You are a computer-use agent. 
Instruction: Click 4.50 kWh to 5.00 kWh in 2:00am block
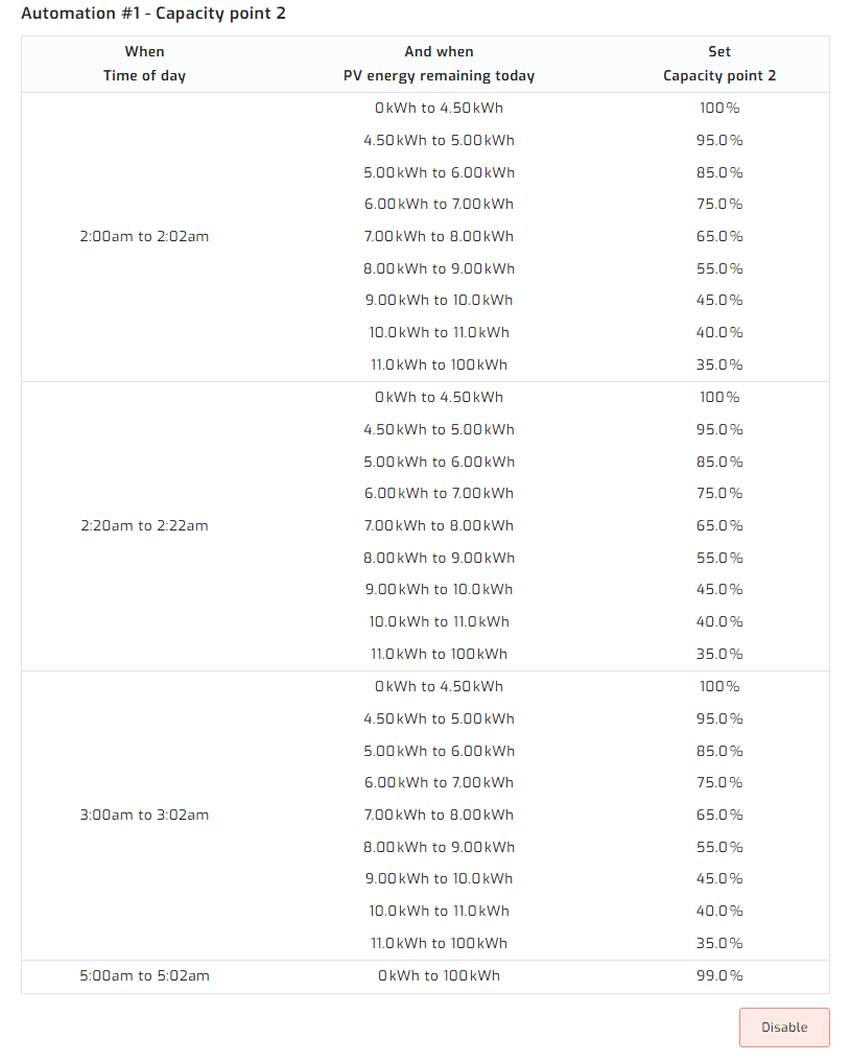click(439, 140)
